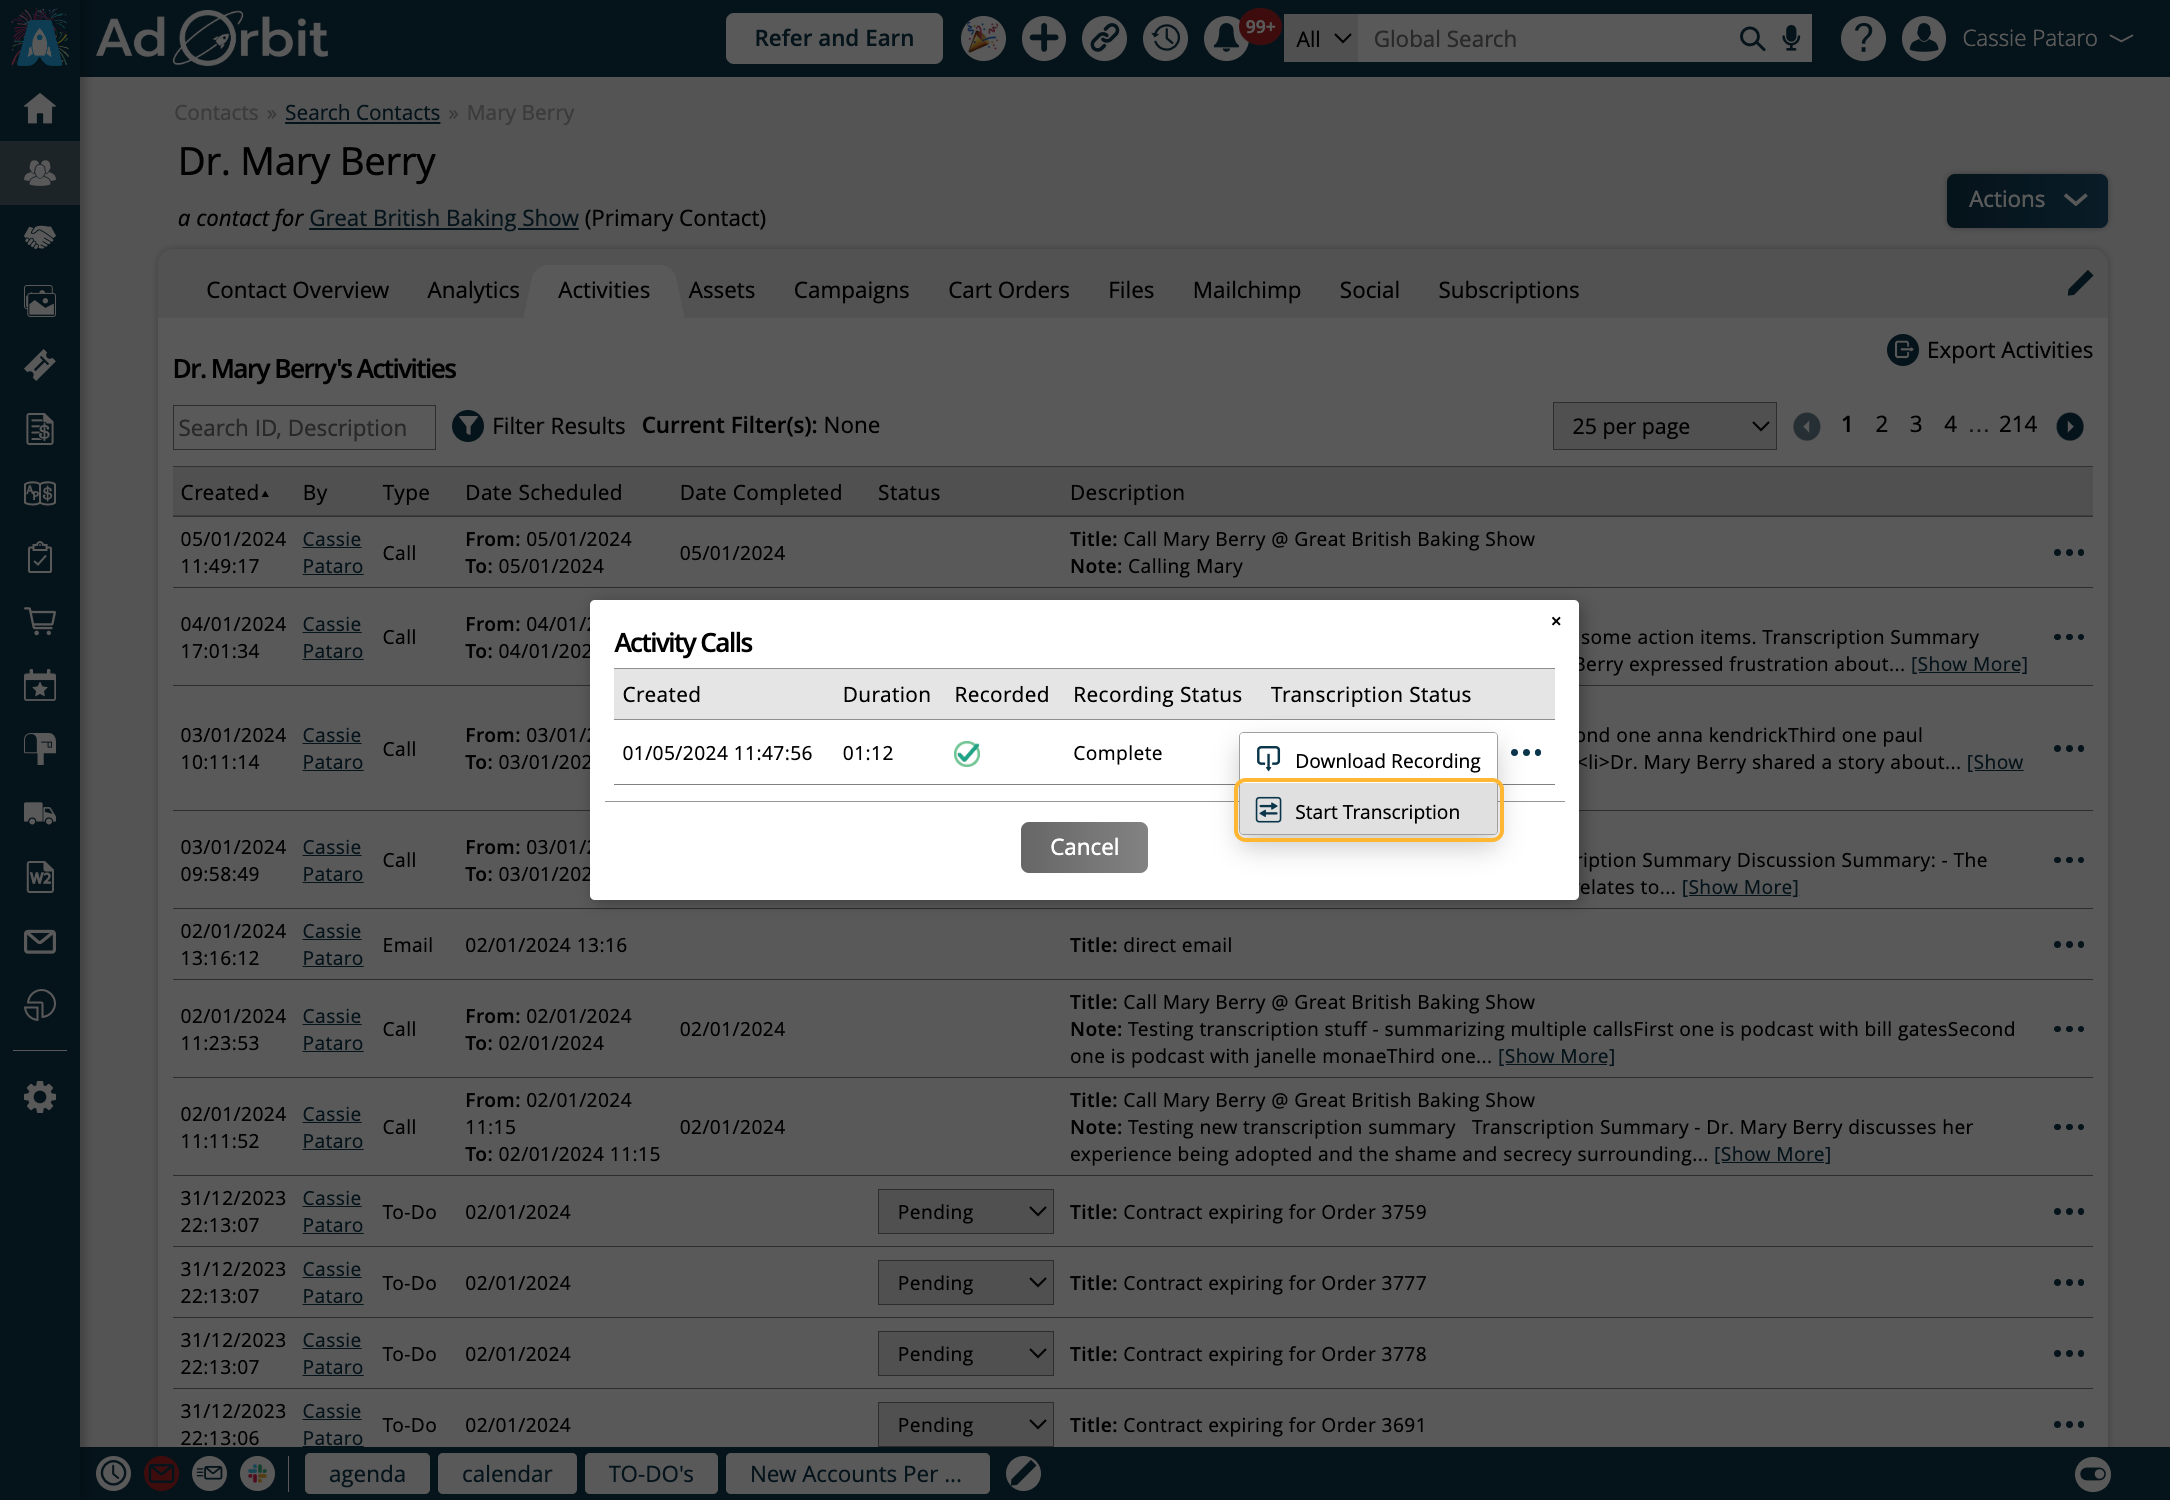2170x1500 pixels.
Task: Open the Actions dropdown button
Action: (2026, 200)
